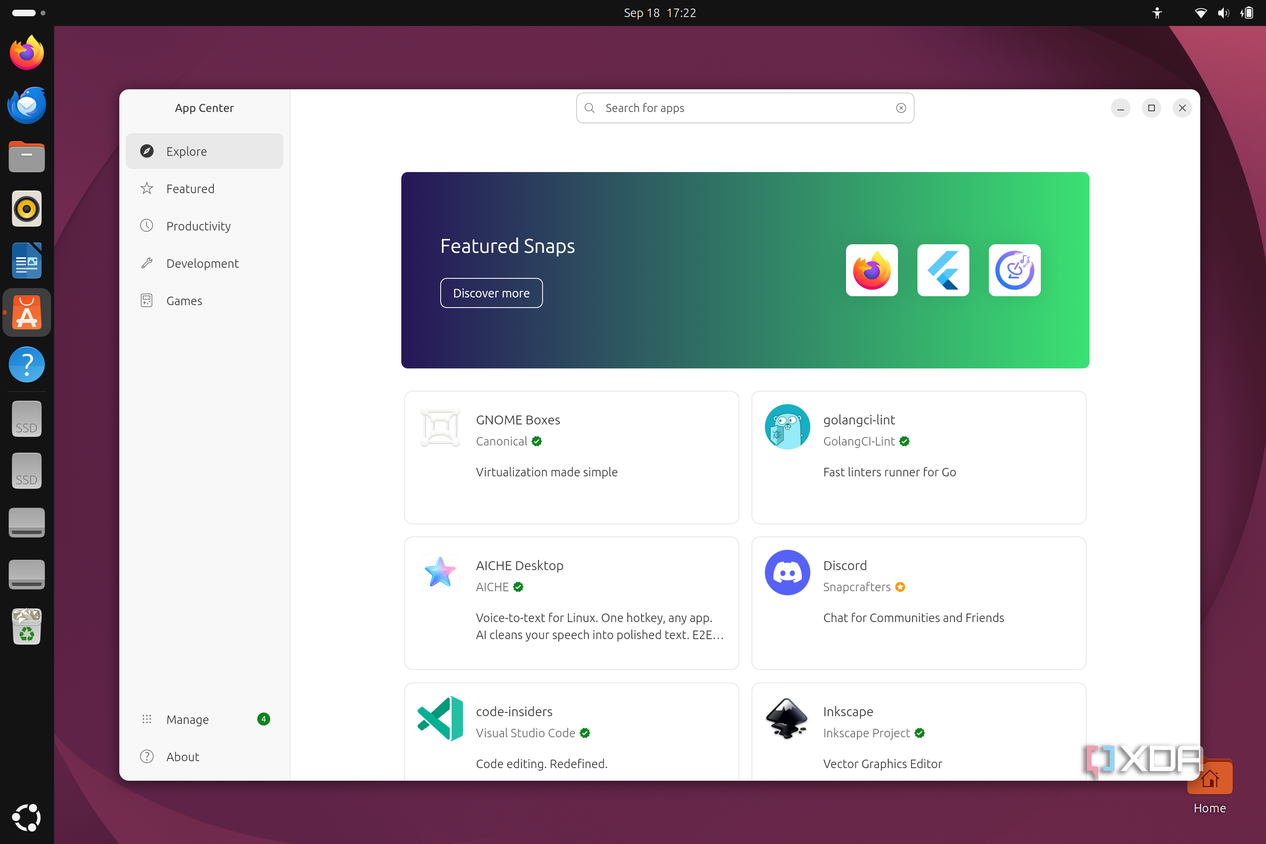
Task: Clear the search field with the X icon
Action: (x=901, y=108)
